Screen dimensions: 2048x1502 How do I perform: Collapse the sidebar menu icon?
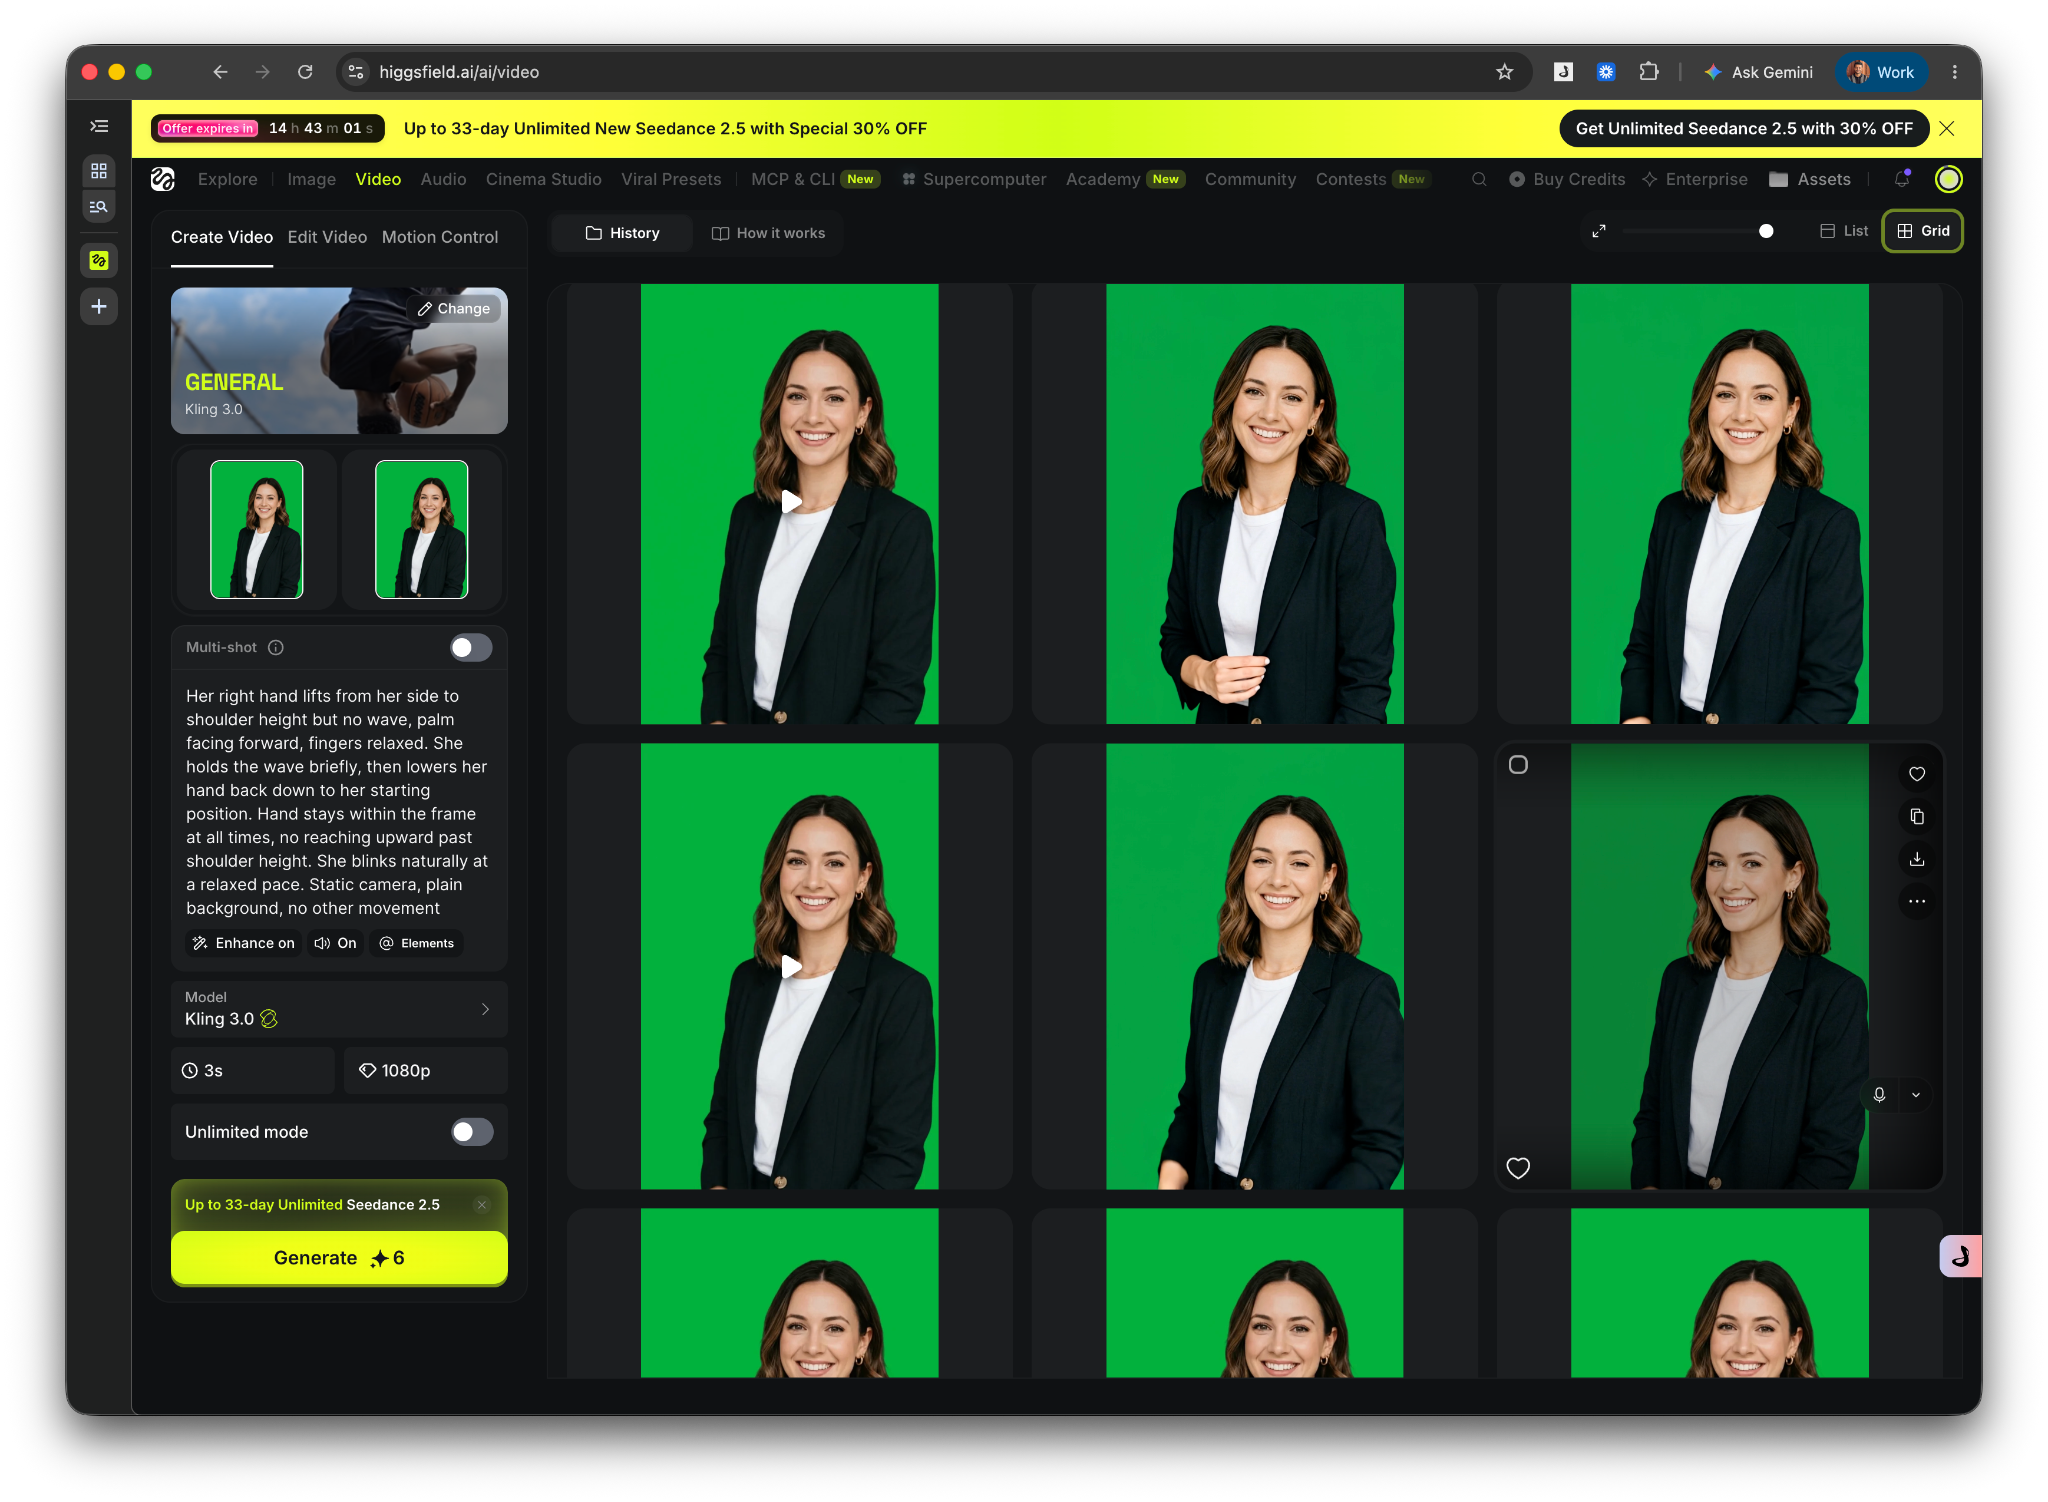pos(99,126)
